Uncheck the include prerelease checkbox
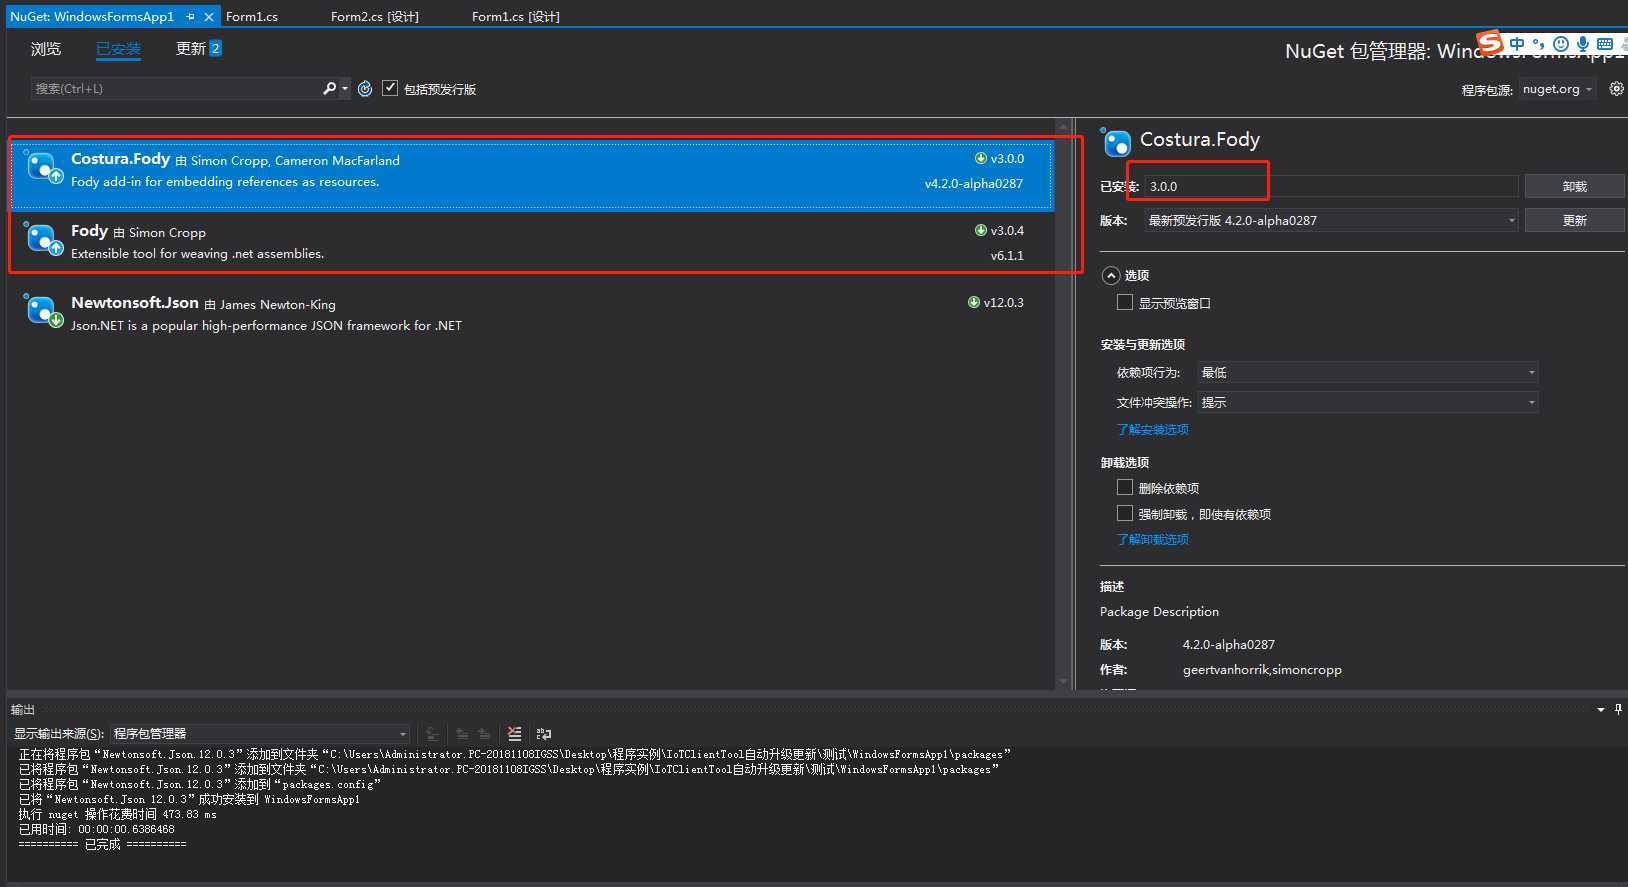This screenshot has width=1628, height=887. (x=390, y=88)
